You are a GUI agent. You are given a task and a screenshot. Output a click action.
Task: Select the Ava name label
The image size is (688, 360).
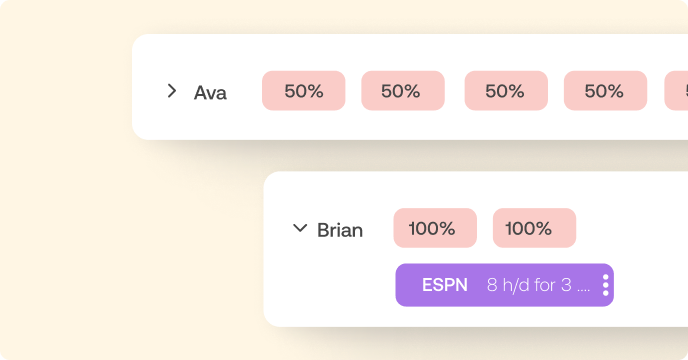point(210,93)
